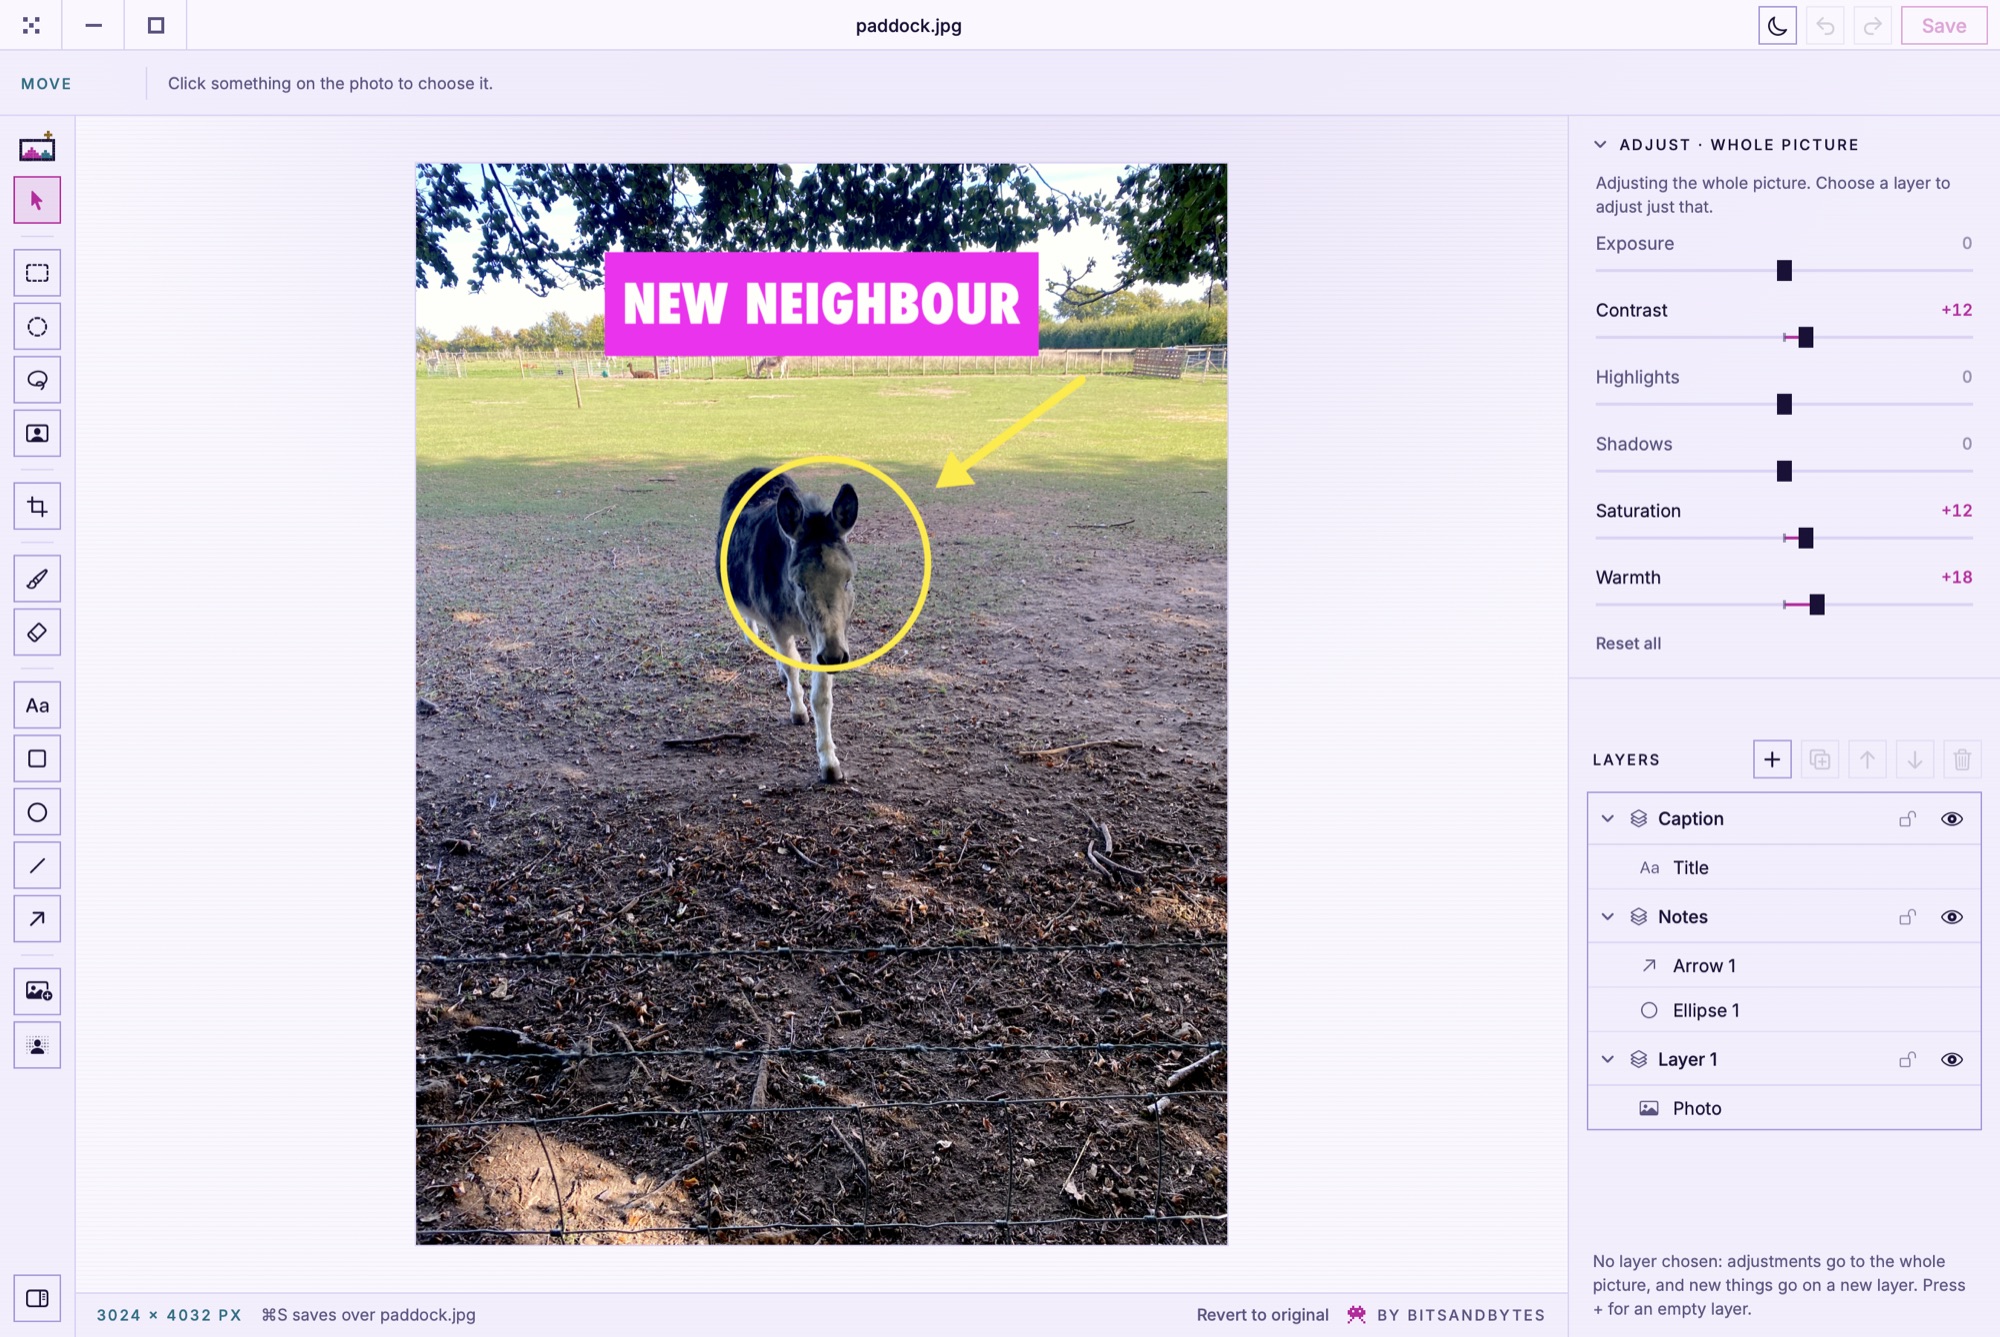Click Revert to original

tap(1262, 1315)
